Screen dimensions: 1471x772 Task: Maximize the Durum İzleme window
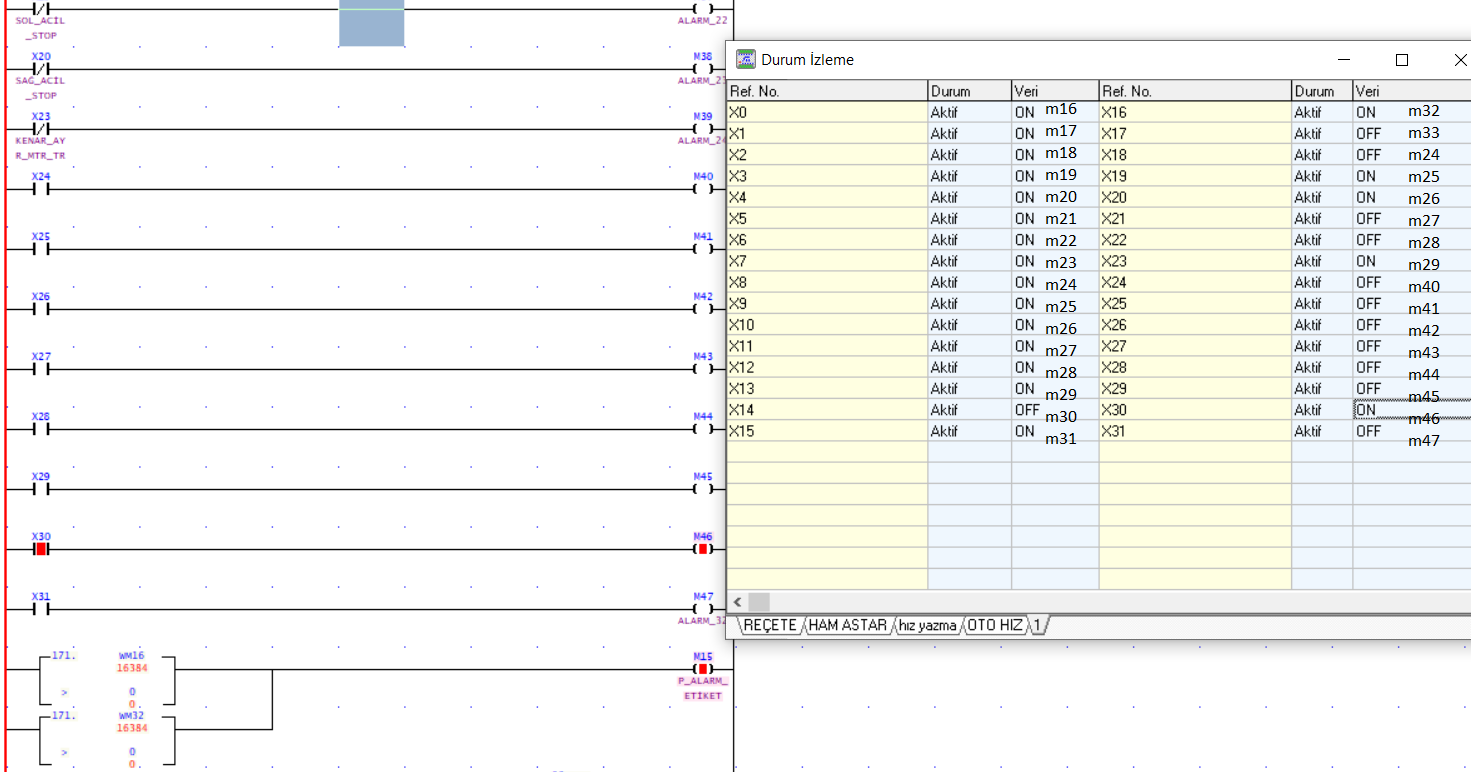pos(1402,60)
